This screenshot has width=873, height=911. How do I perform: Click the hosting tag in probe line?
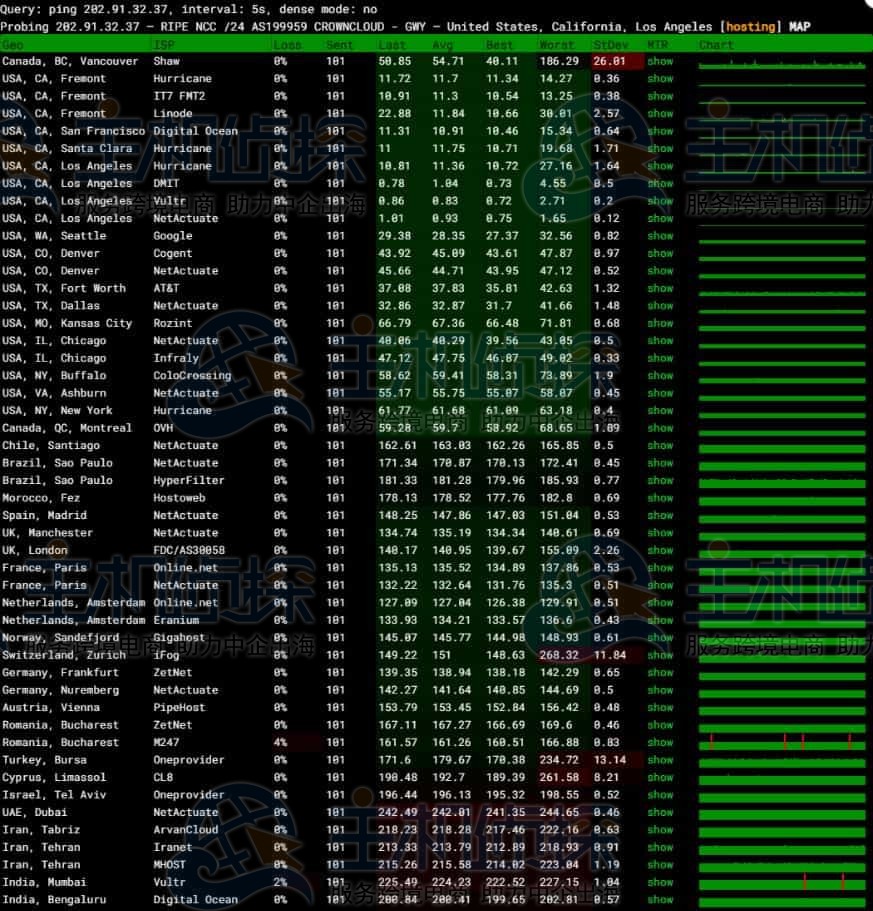point(752,26)
